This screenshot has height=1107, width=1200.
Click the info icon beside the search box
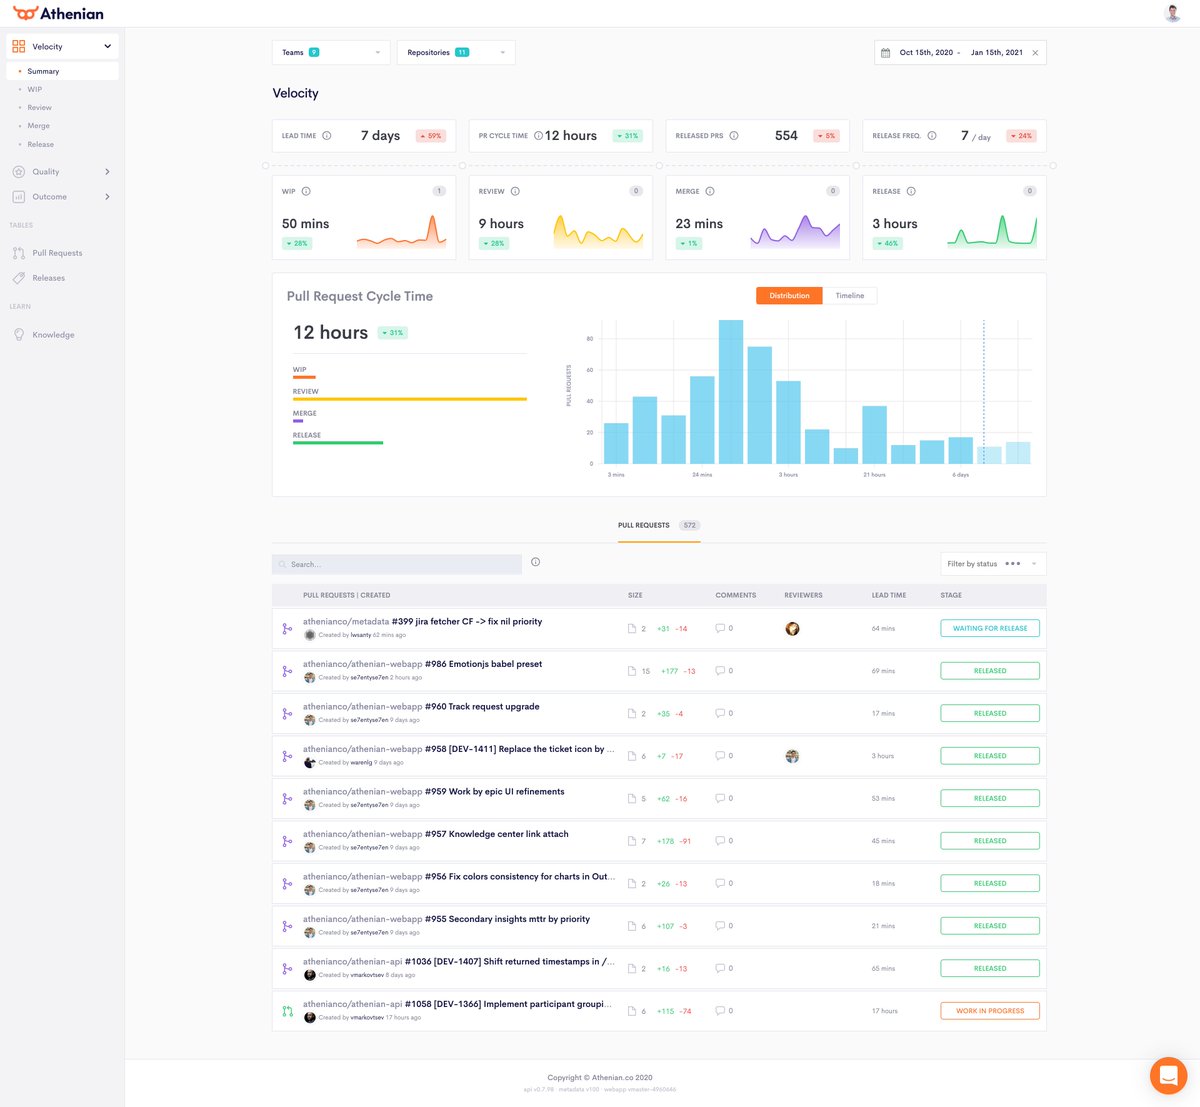pos(536,562)
